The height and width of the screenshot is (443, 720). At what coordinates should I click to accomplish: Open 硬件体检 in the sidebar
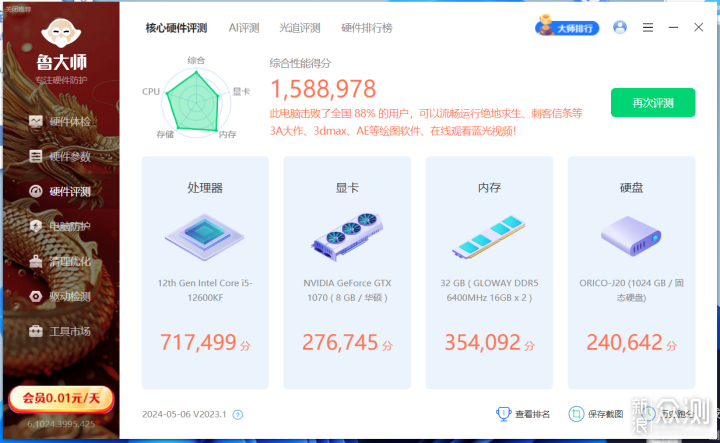click(x=60, y=122)
